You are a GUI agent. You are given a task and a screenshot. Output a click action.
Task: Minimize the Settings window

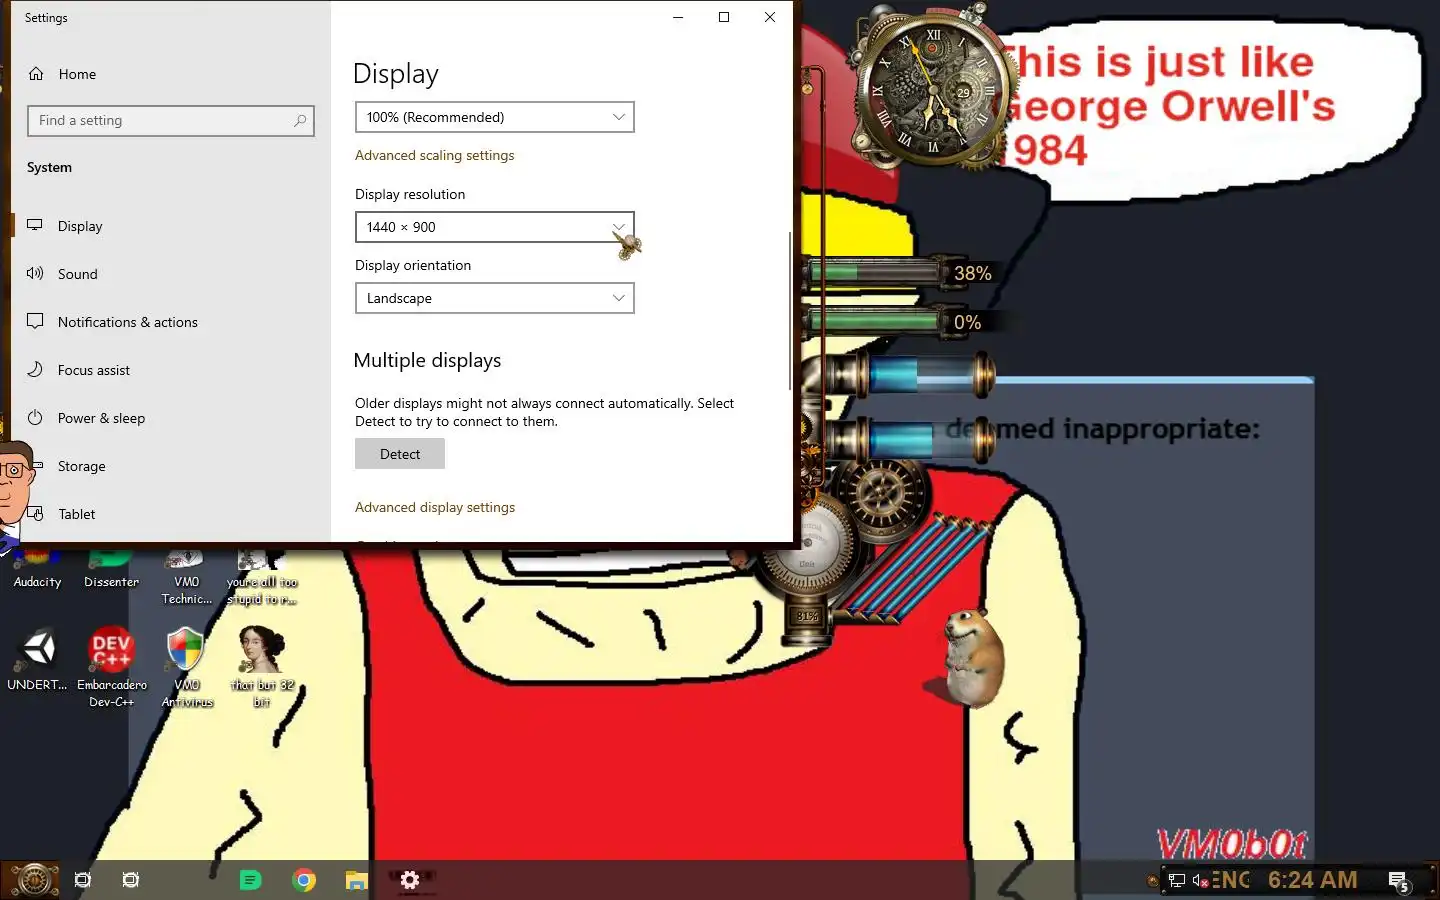[x=678, y=17]
